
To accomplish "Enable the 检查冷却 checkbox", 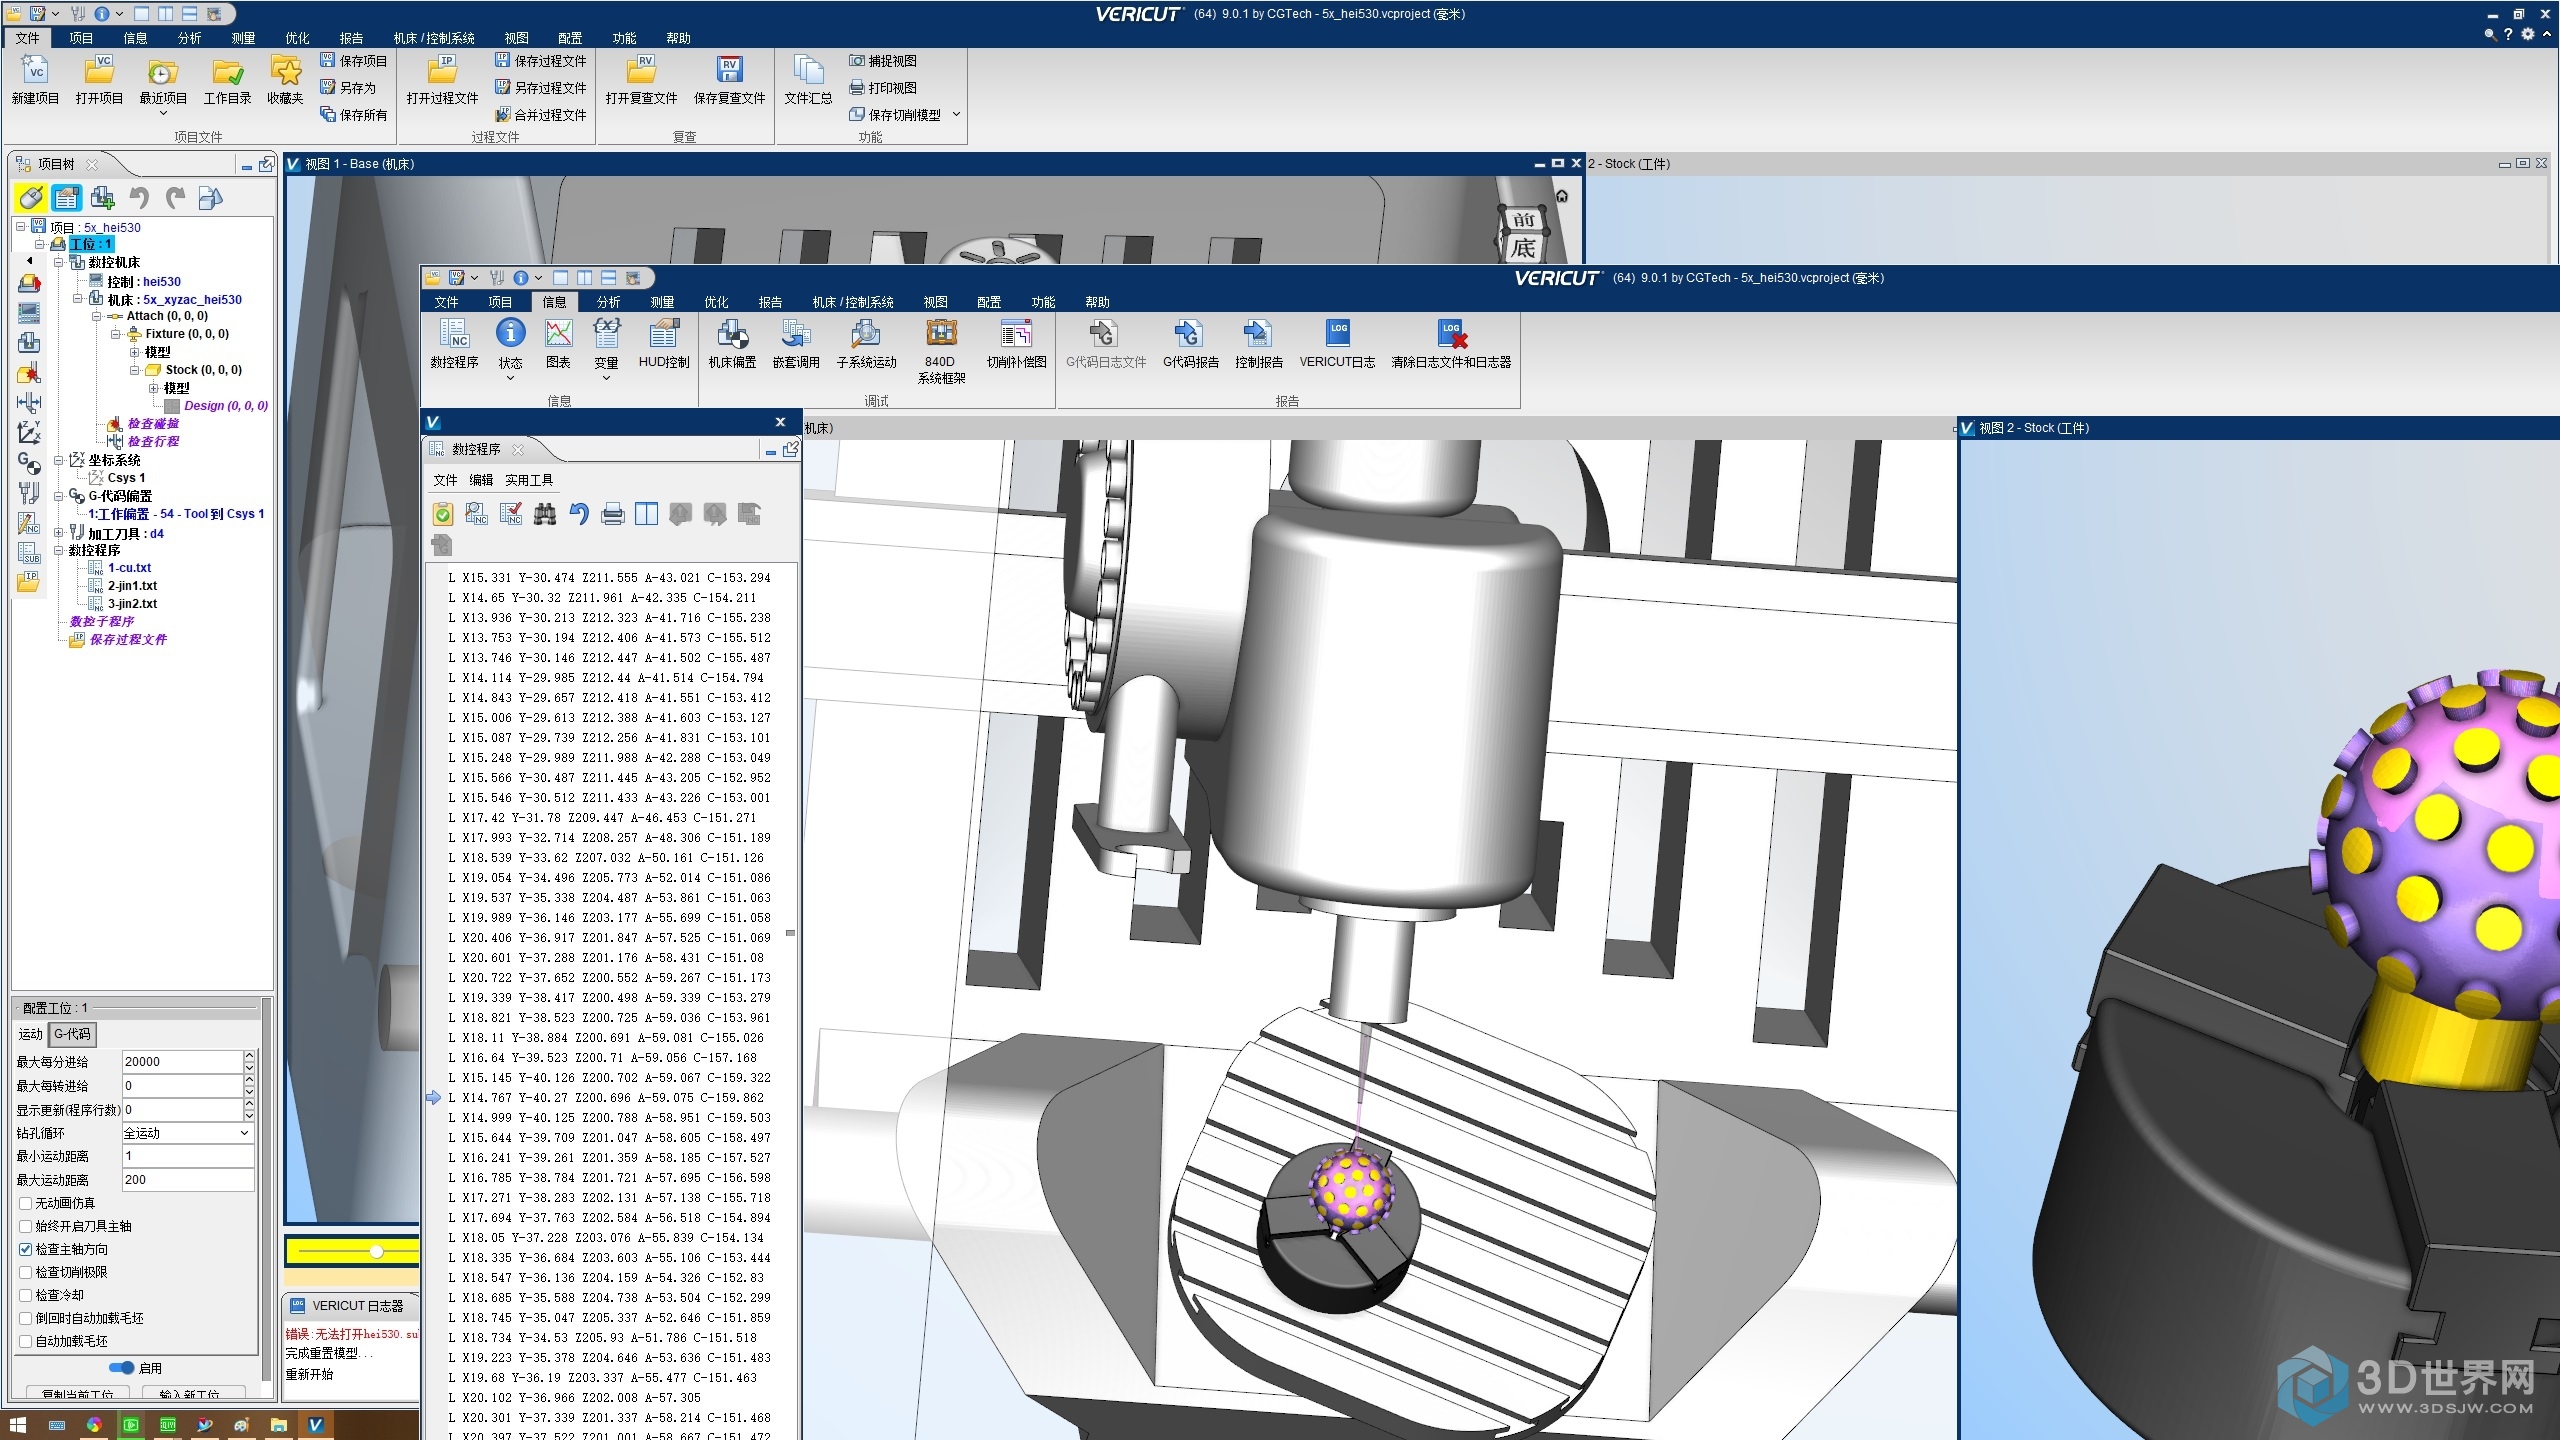I will pyautogui.click(x=26, y=1295).
